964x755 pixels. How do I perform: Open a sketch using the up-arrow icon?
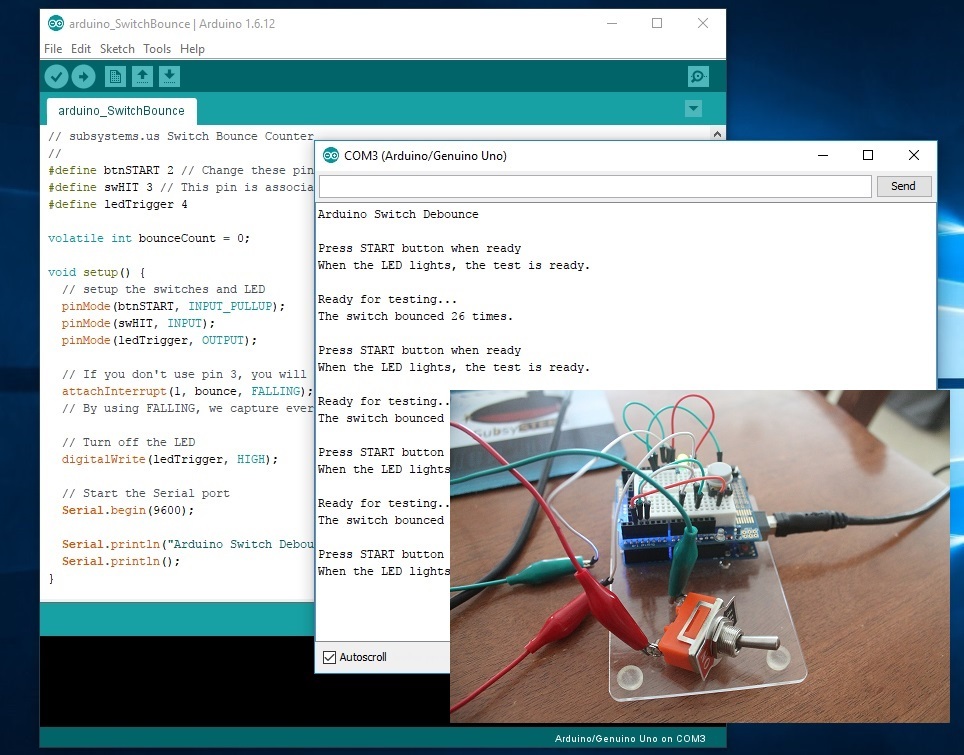click(142, 77)
